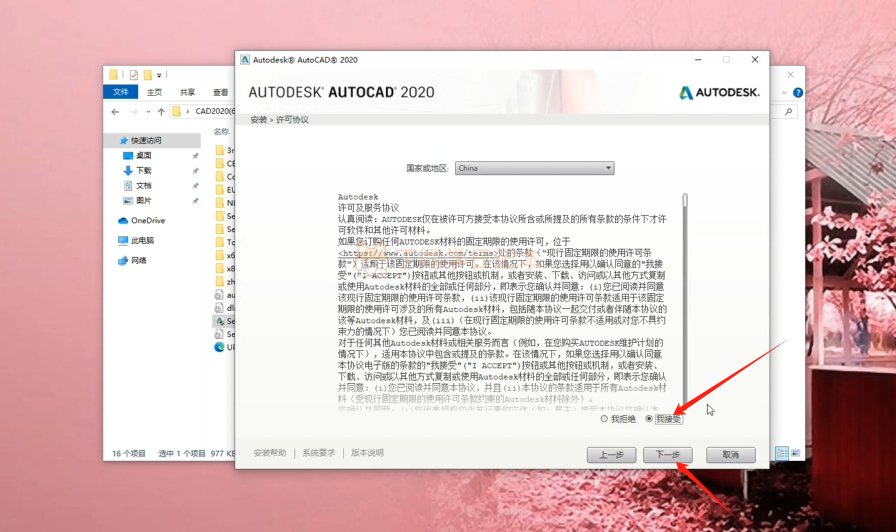Click the pin icon next to 文档
This screenshot has width=896, height=532.
(x=195, y=186)
